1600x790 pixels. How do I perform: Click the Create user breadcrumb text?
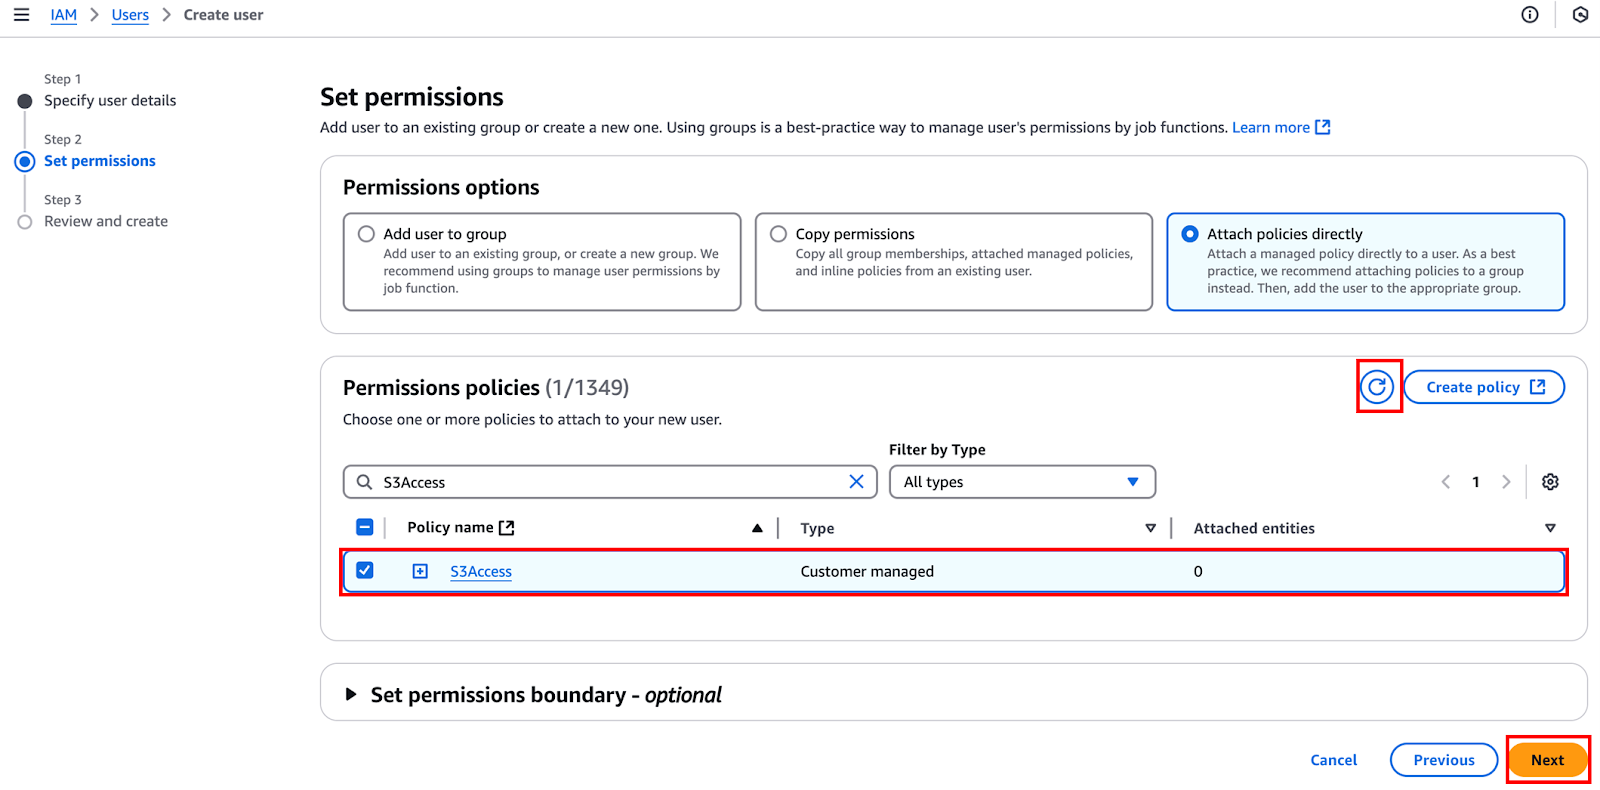(224, 15)
